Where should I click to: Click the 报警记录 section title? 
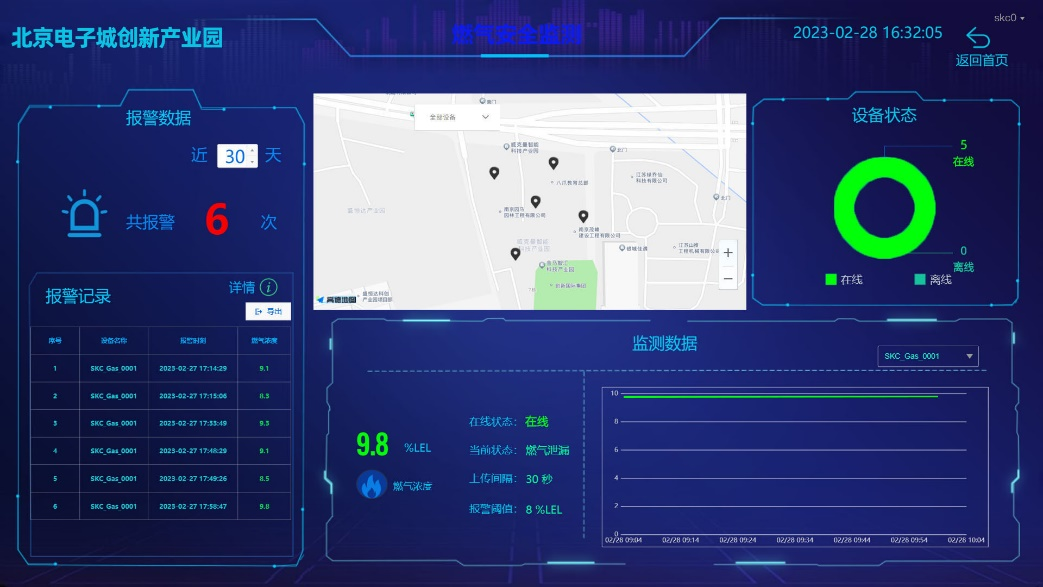click(x=78, y=296)
